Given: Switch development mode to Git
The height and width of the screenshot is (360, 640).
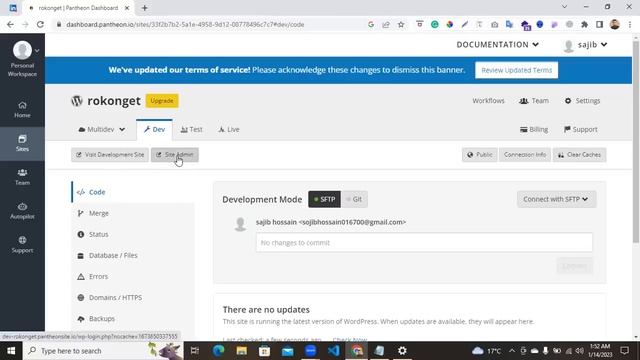Looking at the screenshot, I should pyautogui.click(x=354, y=199).
